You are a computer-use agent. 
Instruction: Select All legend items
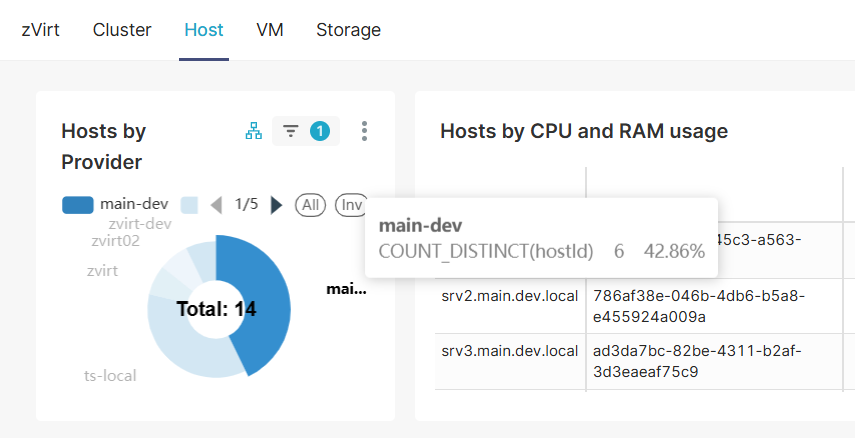coord(310,205)
